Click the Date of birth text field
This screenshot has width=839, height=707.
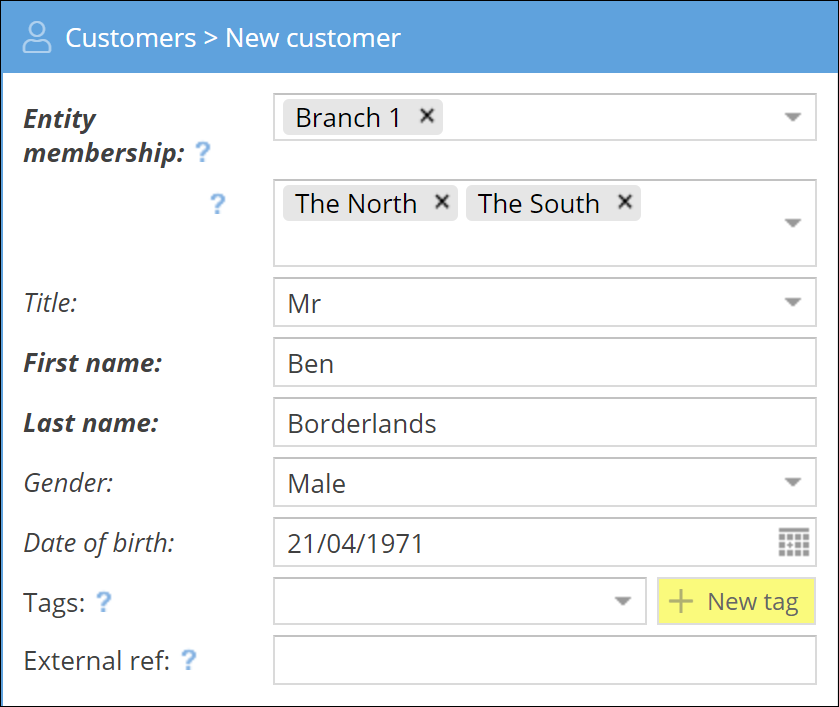pos(520,543)
